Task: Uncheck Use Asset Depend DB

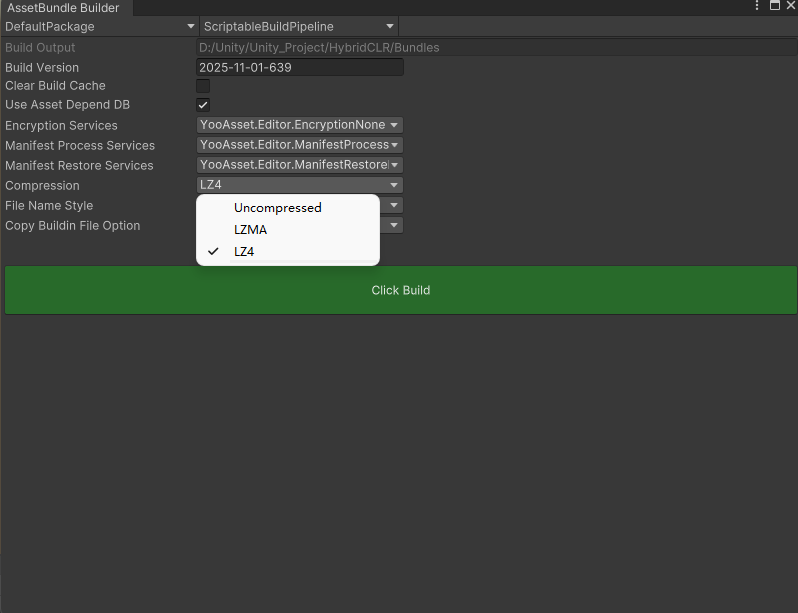Action: tap(203, 105)
